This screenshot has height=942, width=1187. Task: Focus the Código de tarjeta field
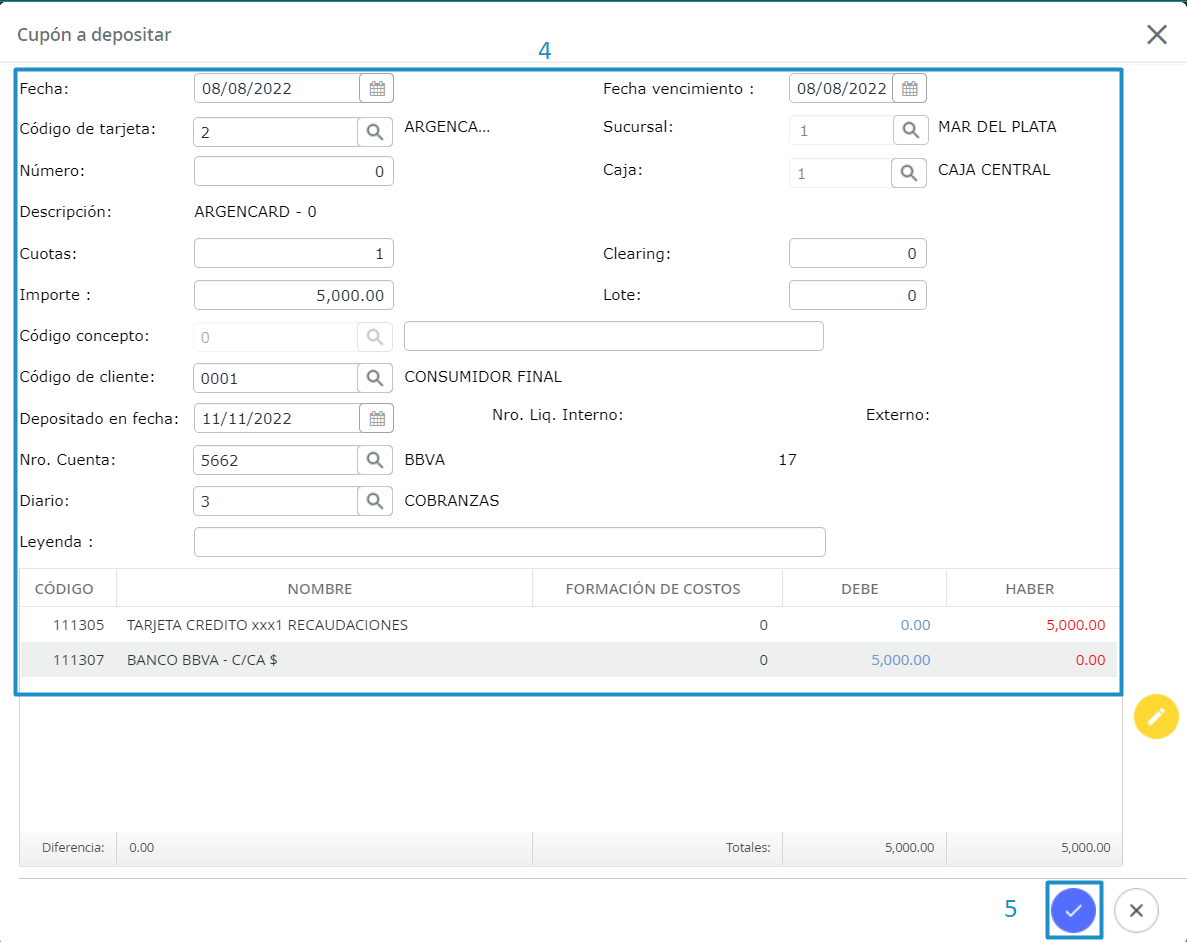point(276,132)
